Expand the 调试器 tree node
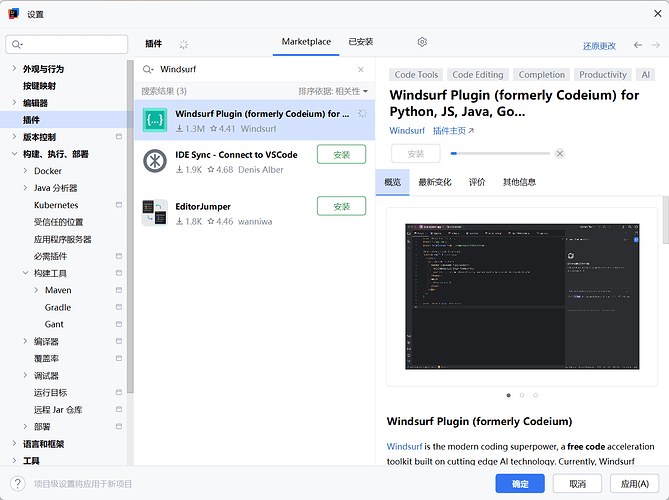 click(x=25, y=375)
